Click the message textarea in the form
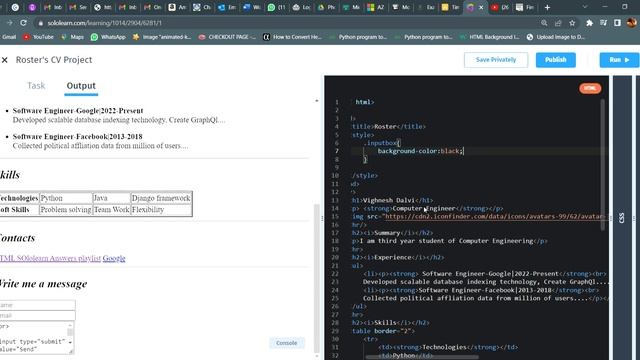The image size is (640, 360). click(x=36, y=337)
